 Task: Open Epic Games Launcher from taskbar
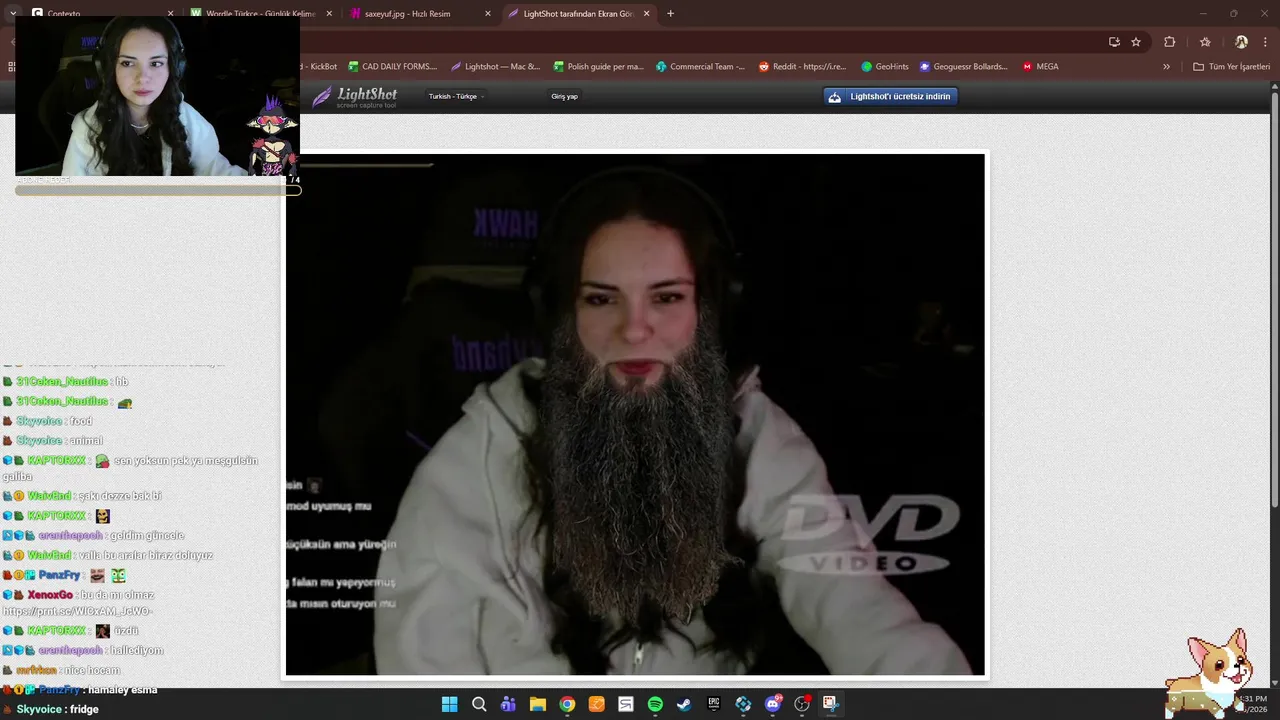tap(714, 704)
